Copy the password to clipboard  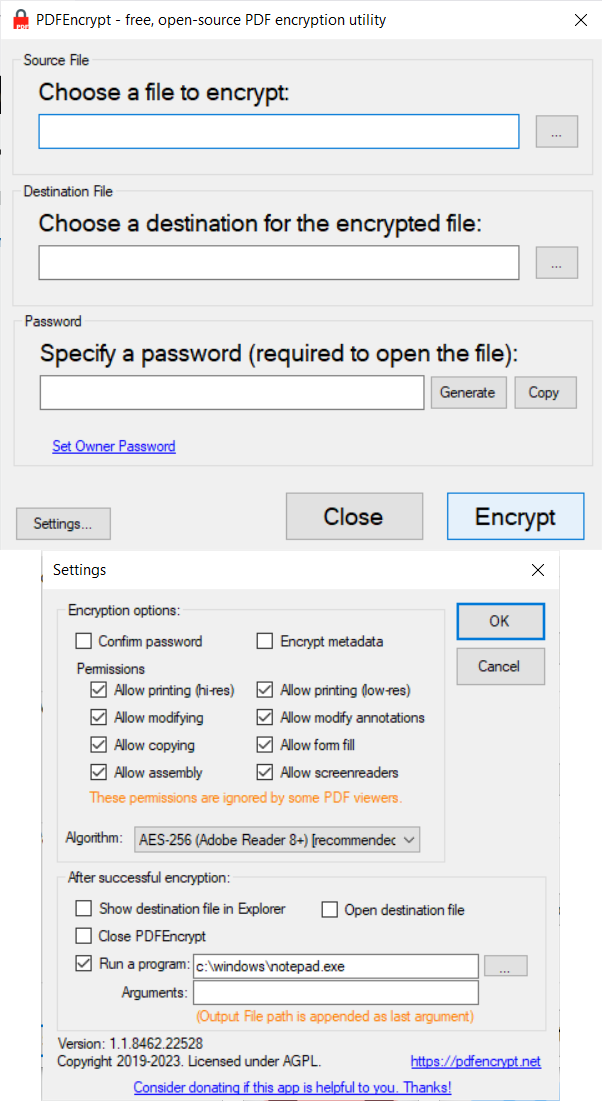pyautogui.click(x=545, y=392)
